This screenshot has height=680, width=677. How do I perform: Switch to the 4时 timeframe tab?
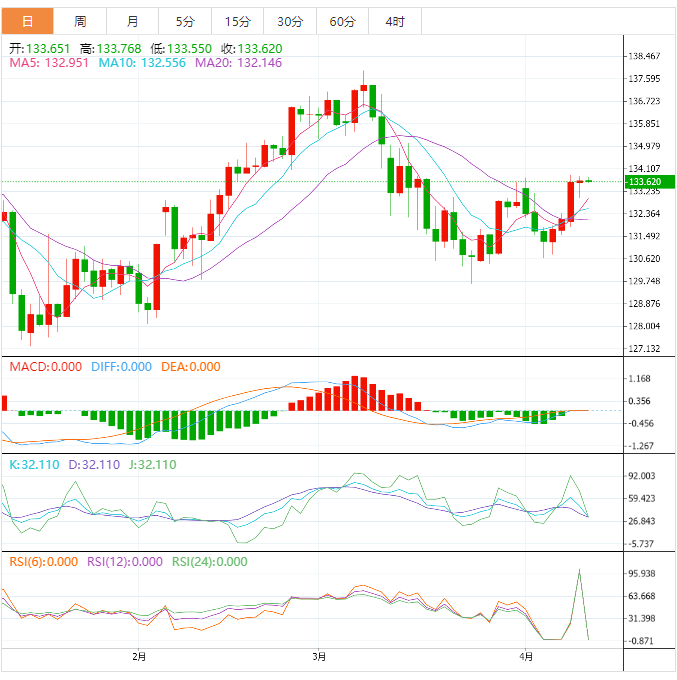pyautogui.click(x=395, y=21)
